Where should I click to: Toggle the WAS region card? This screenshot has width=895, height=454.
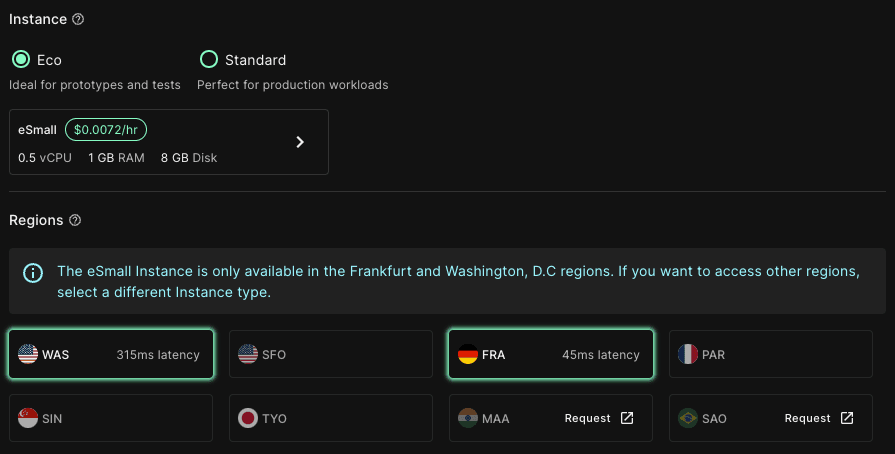111,354
